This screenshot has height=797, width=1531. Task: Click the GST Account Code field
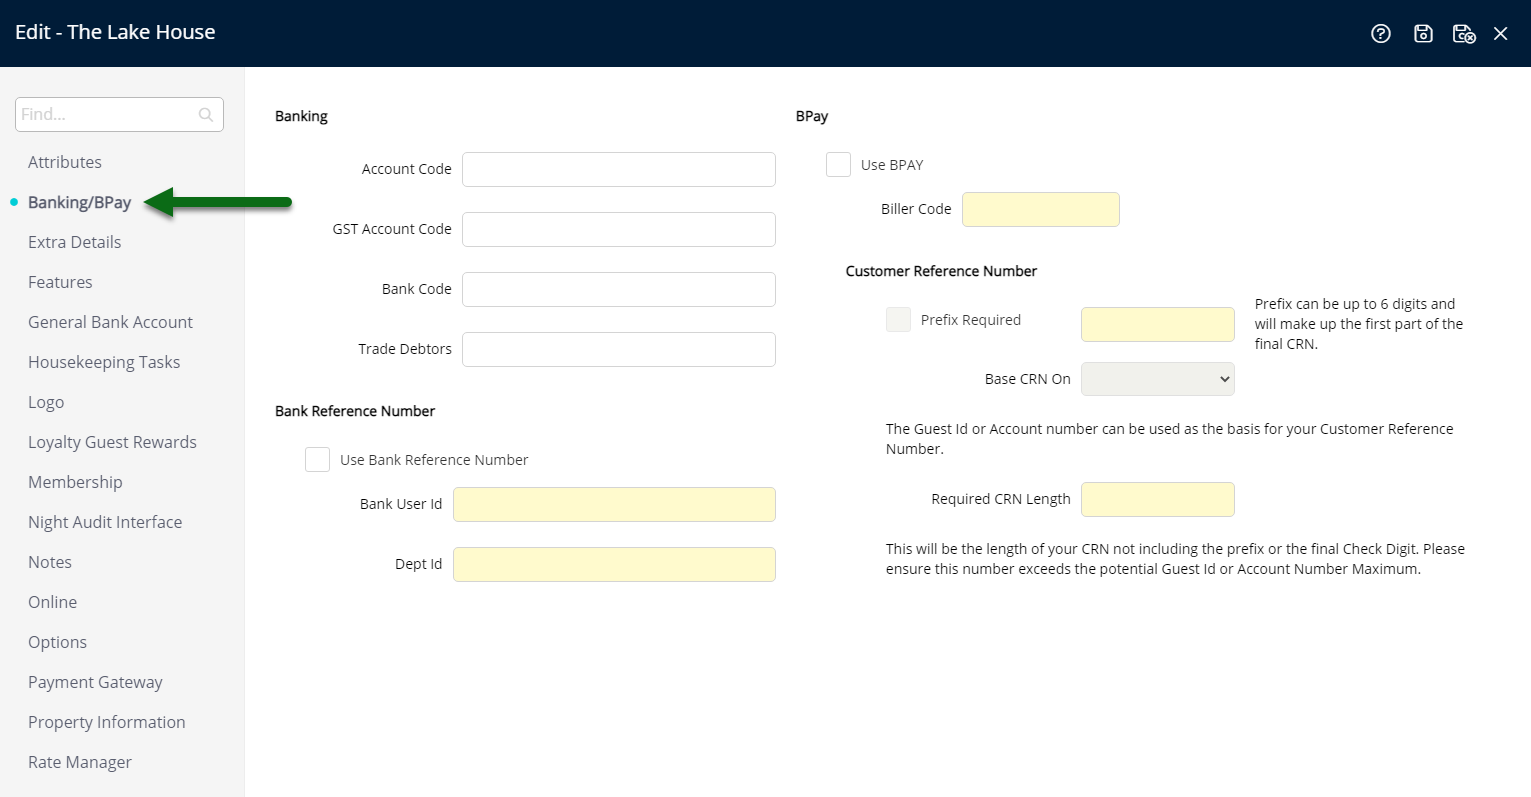619,229
